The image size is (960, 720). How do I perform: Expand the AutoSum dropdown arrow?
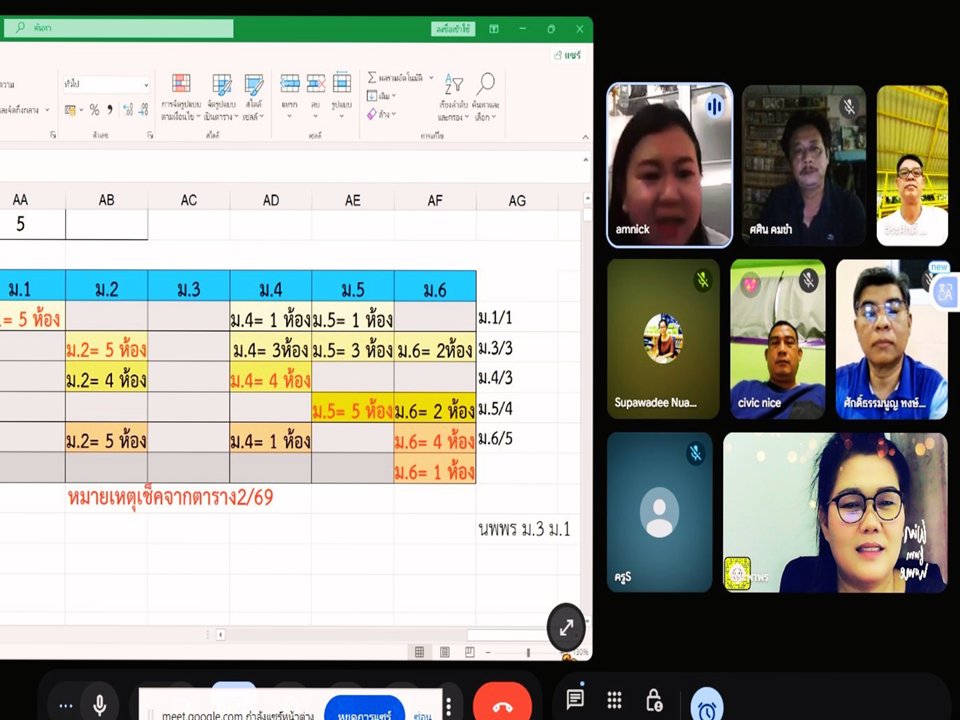point(431,78)
